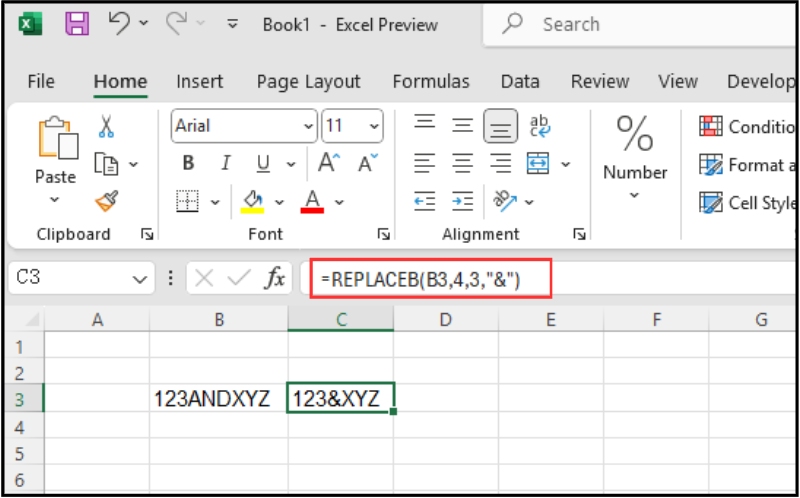Click the Insert Function fx icon
The image size is (800, 498).
point(275,279)
